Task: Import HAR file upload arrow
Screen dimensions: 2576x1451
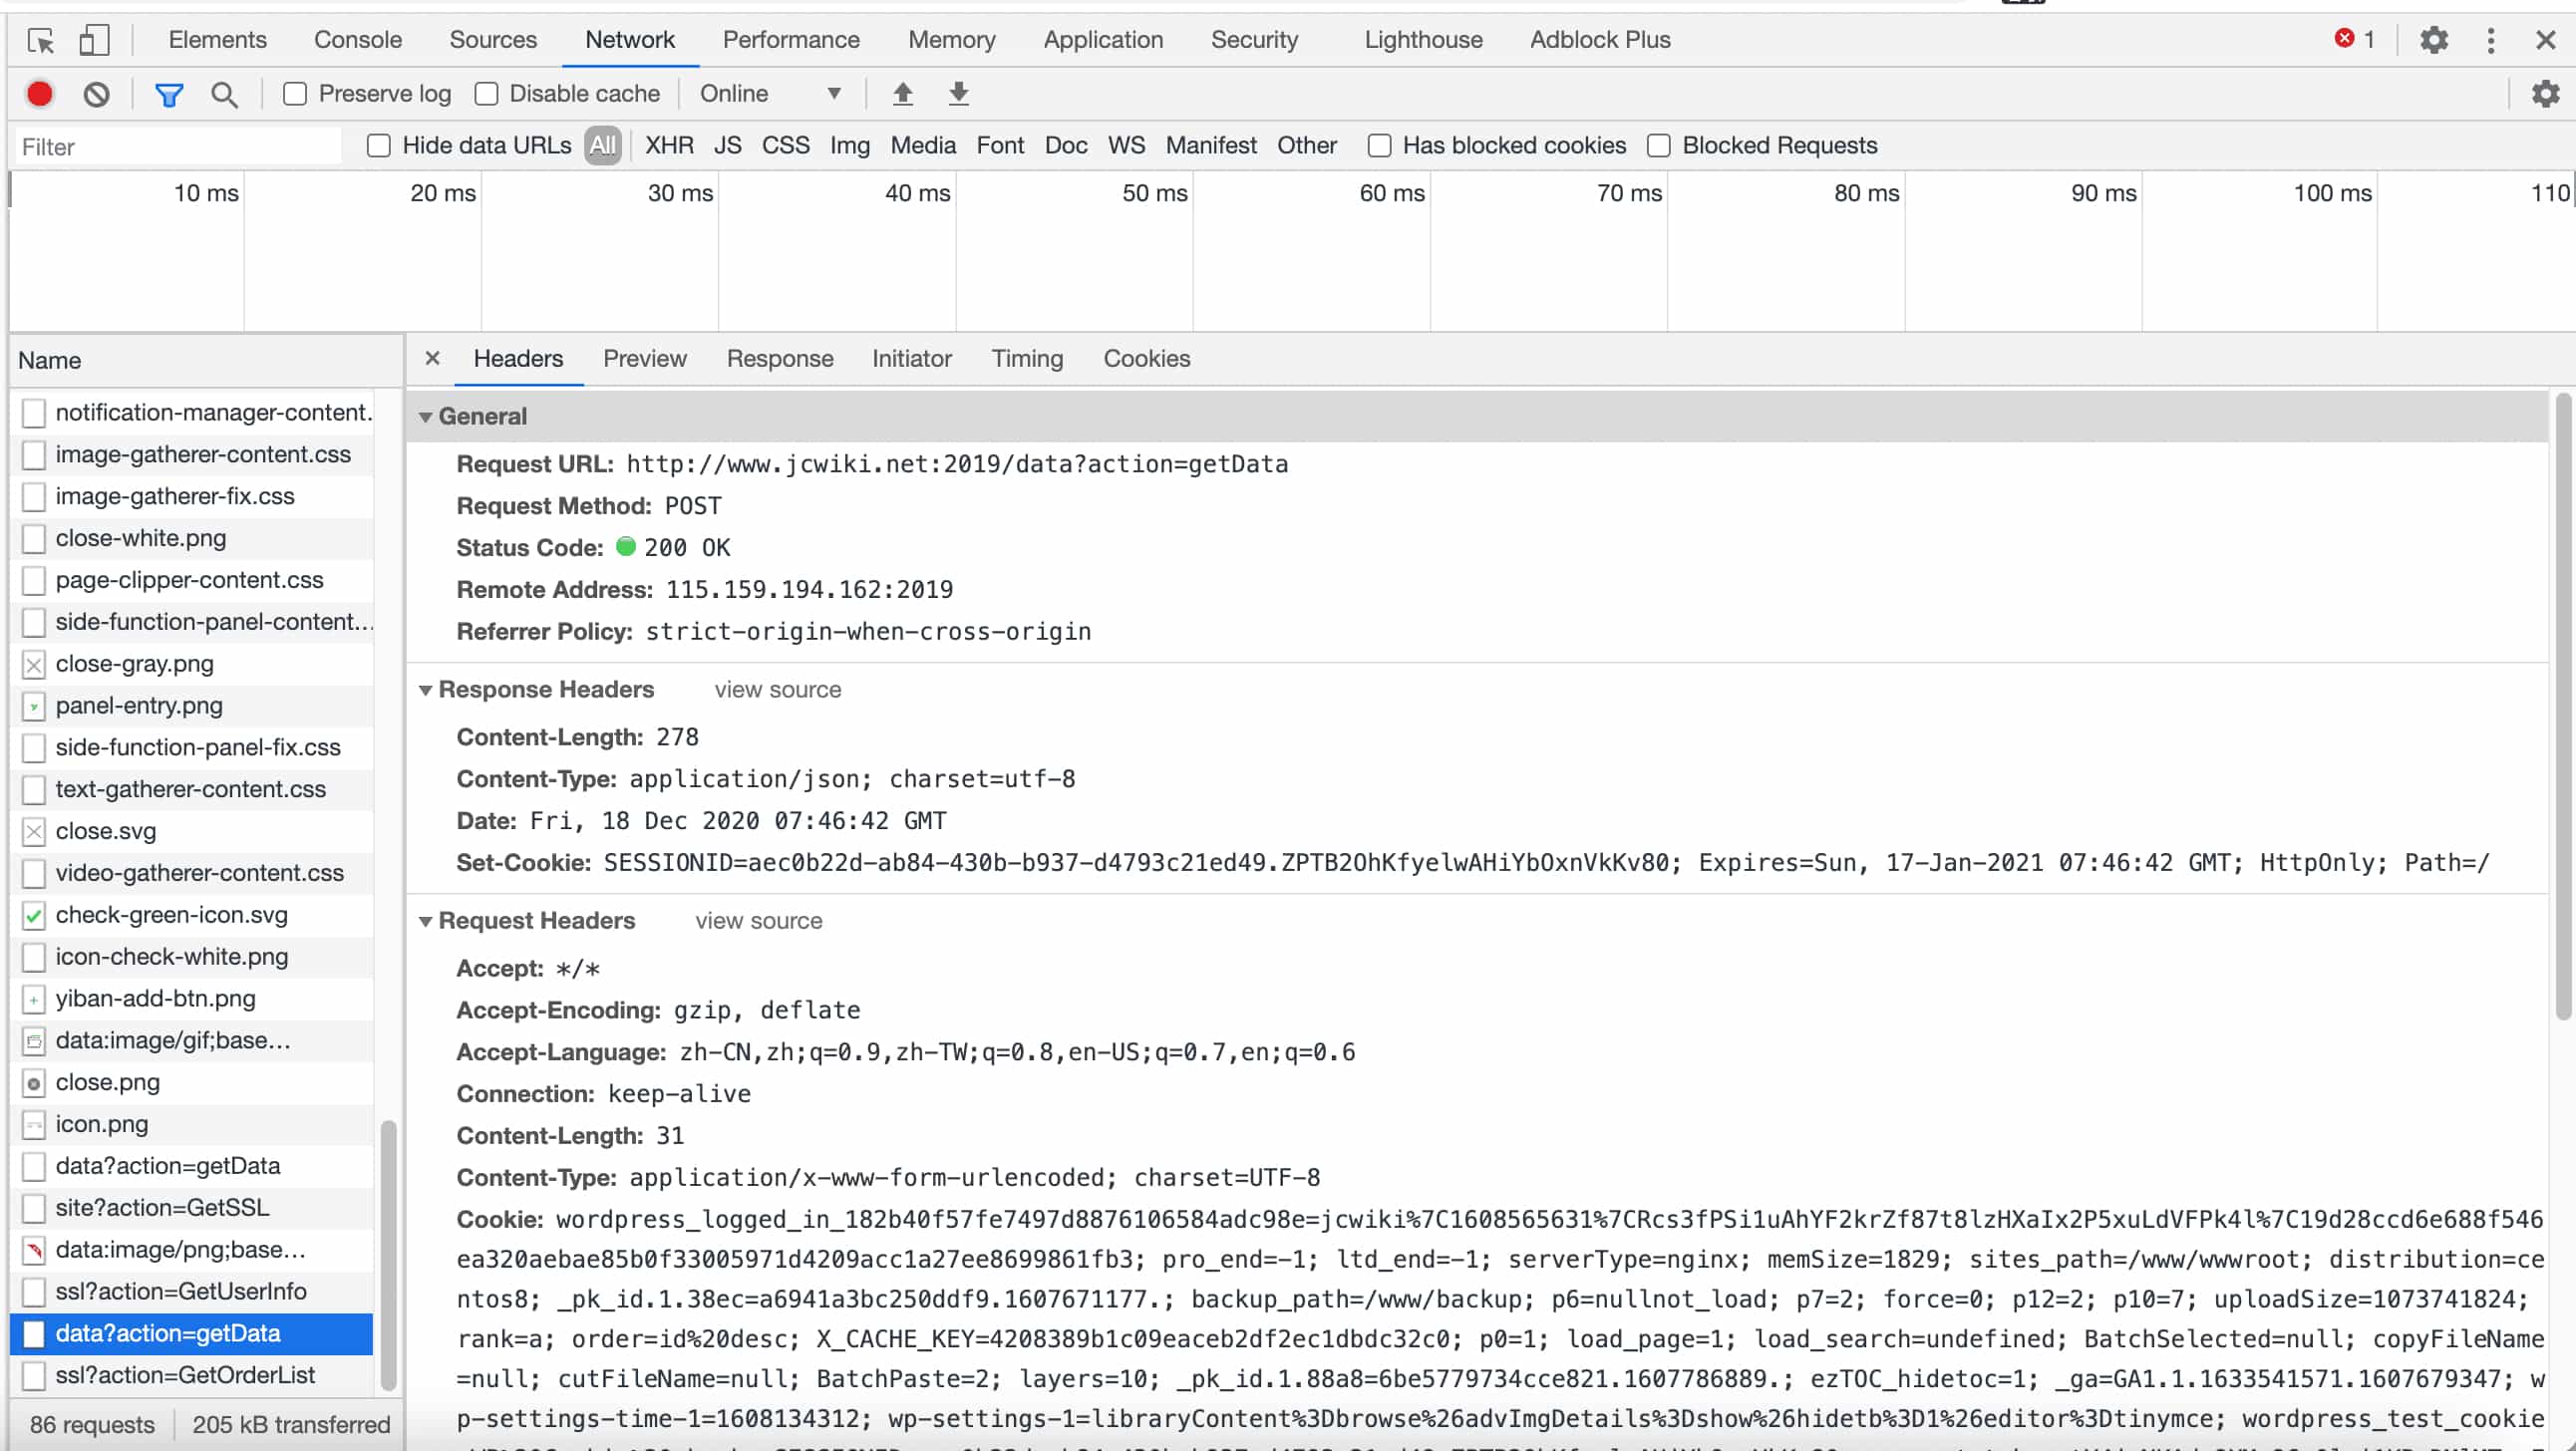Action: pos(903,94)
